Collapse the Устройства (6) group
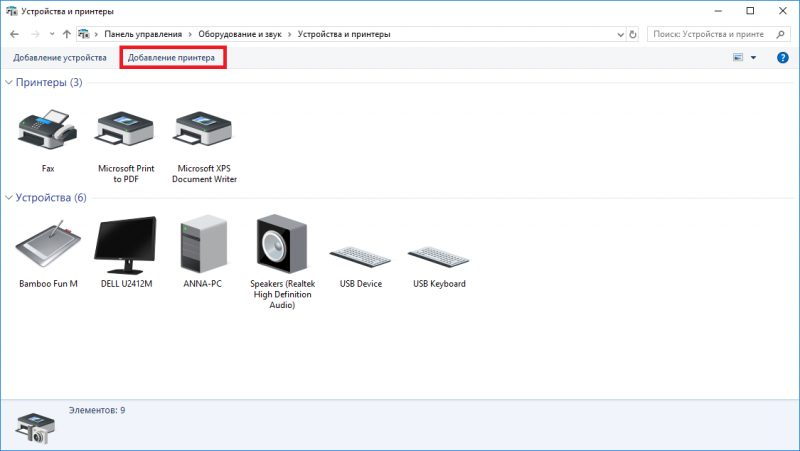The width and height of the screenshot is (800, 451). tap(10, 198)
